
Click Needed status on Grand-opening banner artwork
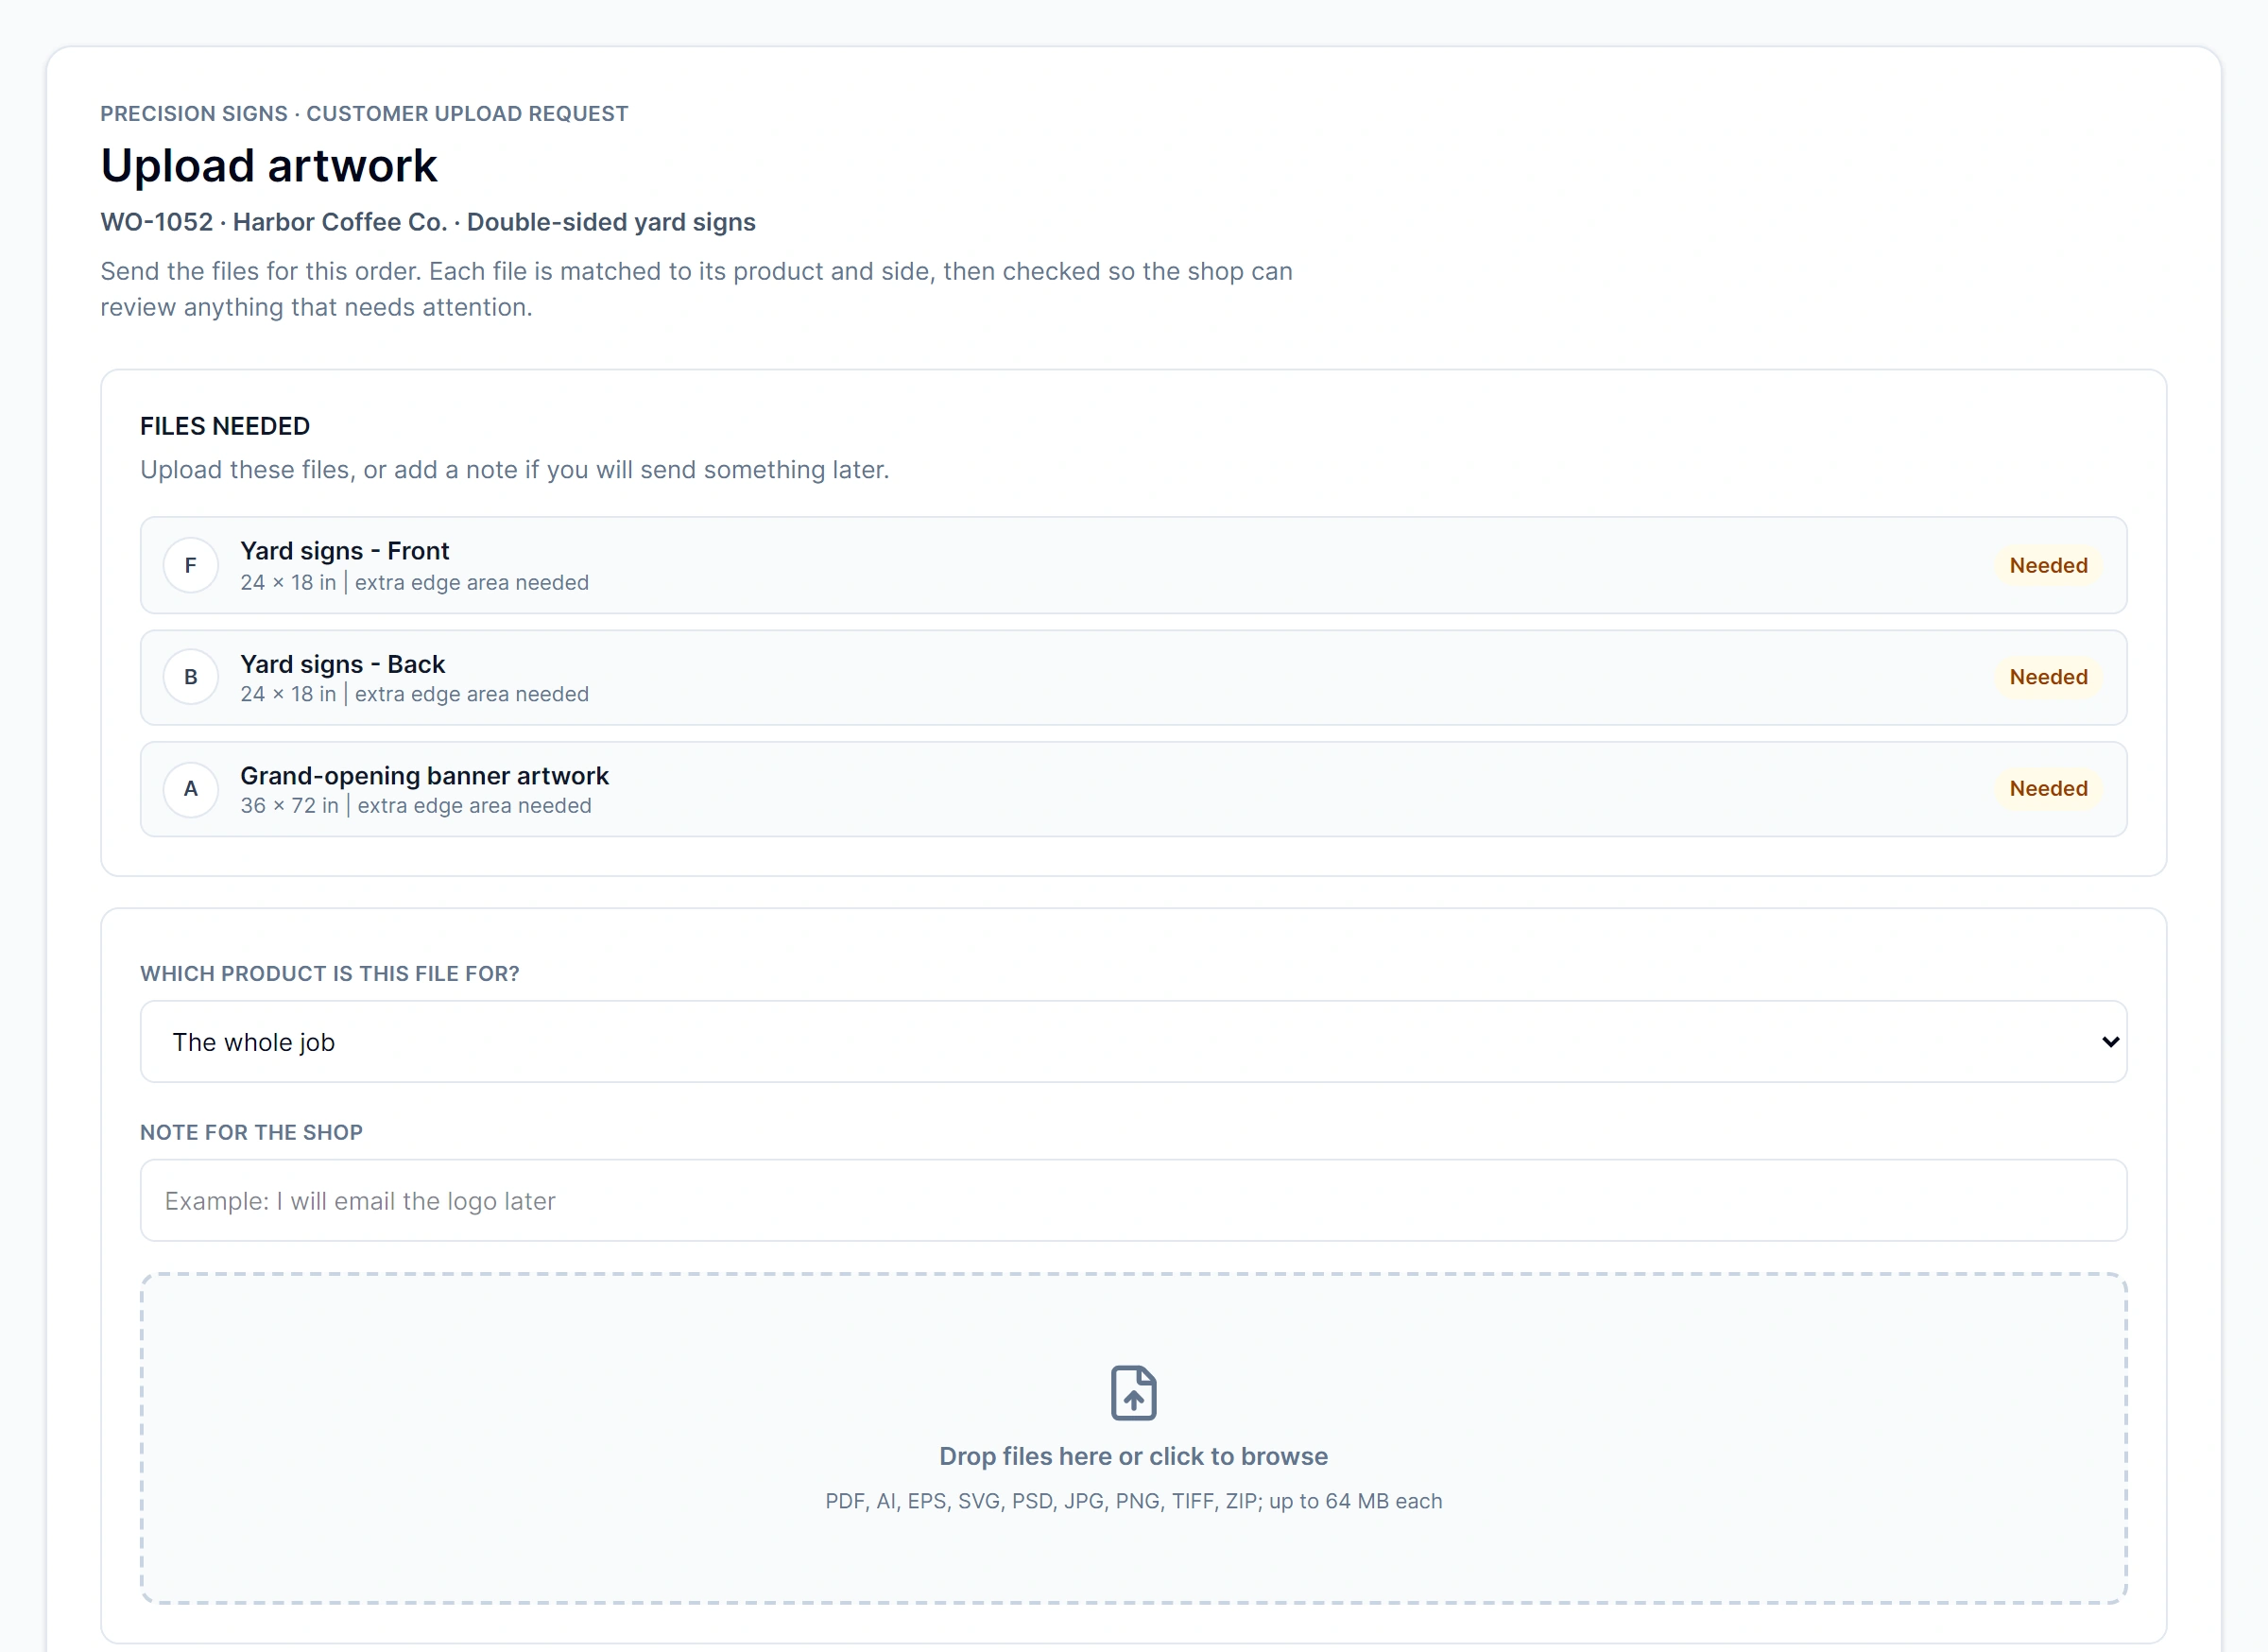click(x=2048, y=788)
